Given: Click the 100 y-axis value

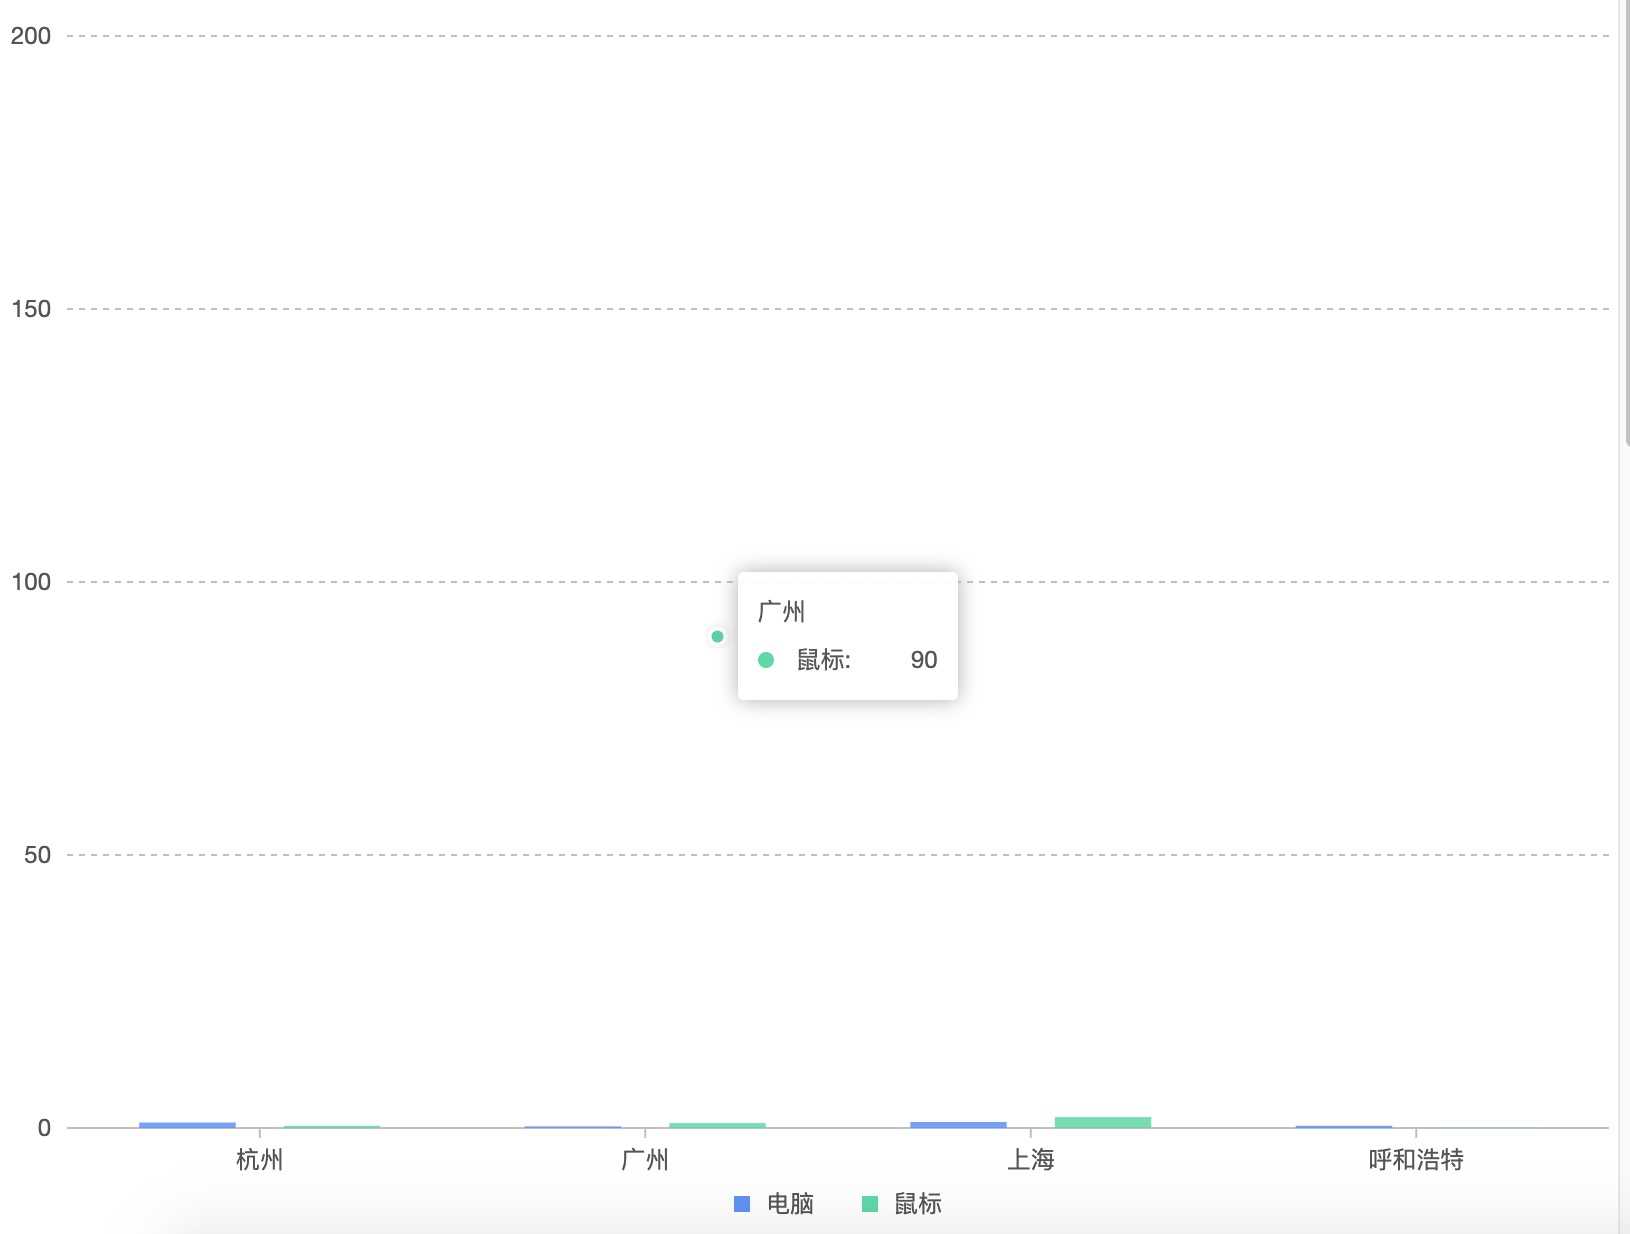Looking at the screenshot, I should (x=30, y=582).
